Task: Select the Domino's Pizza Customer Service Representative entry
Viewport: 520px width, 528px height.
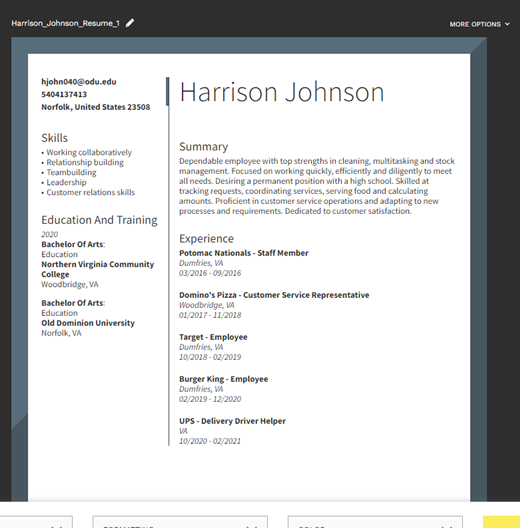Action: [274, 295]
